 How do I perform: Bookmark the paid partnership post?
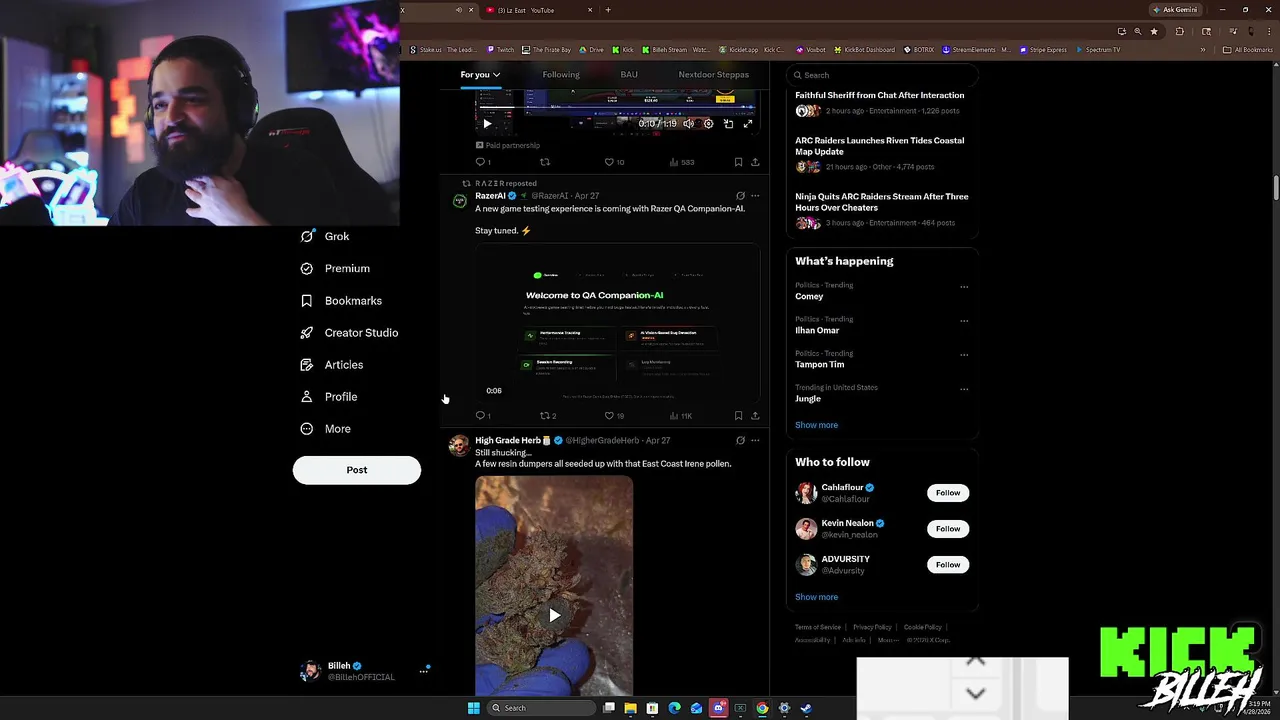click(x=738, y=162)
